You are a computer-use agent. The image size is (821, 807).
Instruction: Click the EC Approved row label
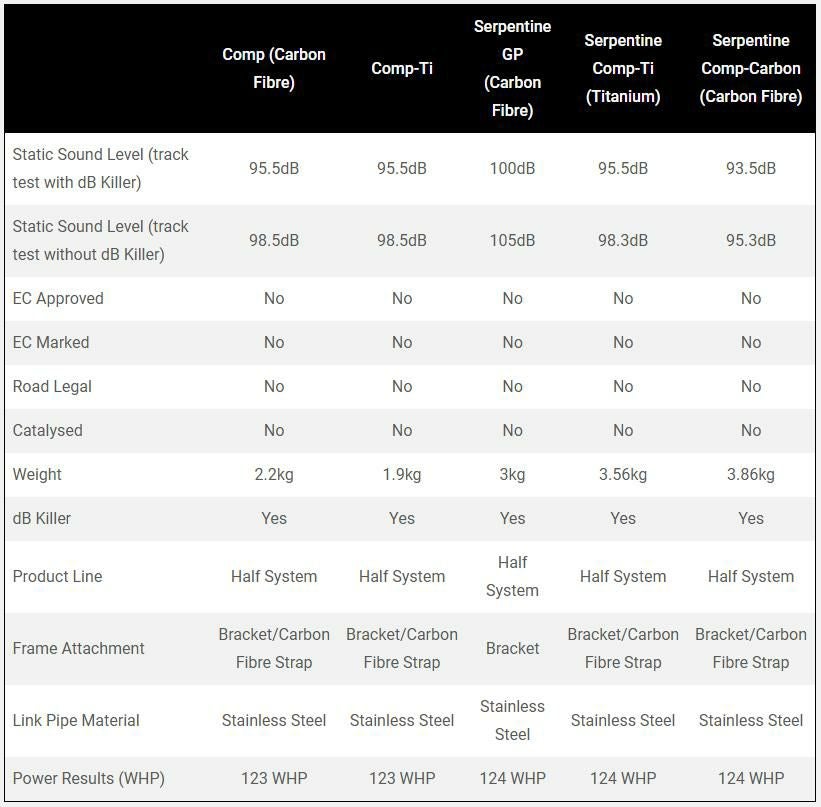point(58,298)
